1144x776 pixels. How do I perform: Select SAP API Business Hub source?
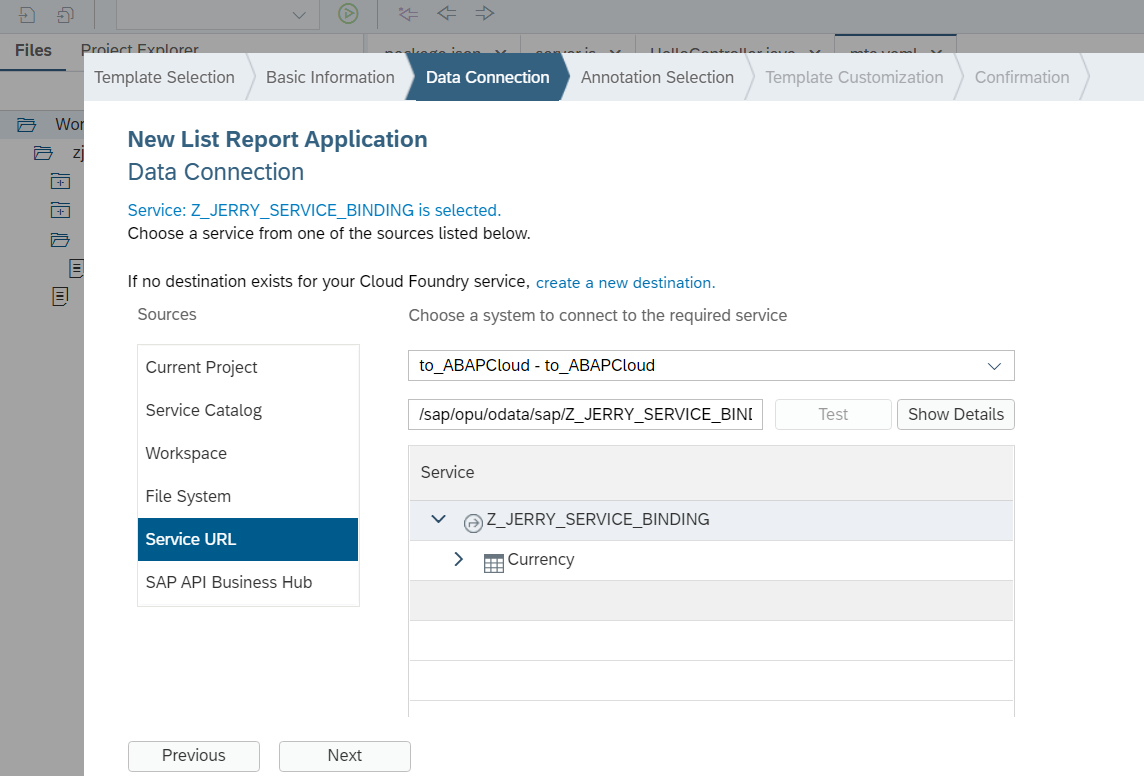[x=248, y=583]
